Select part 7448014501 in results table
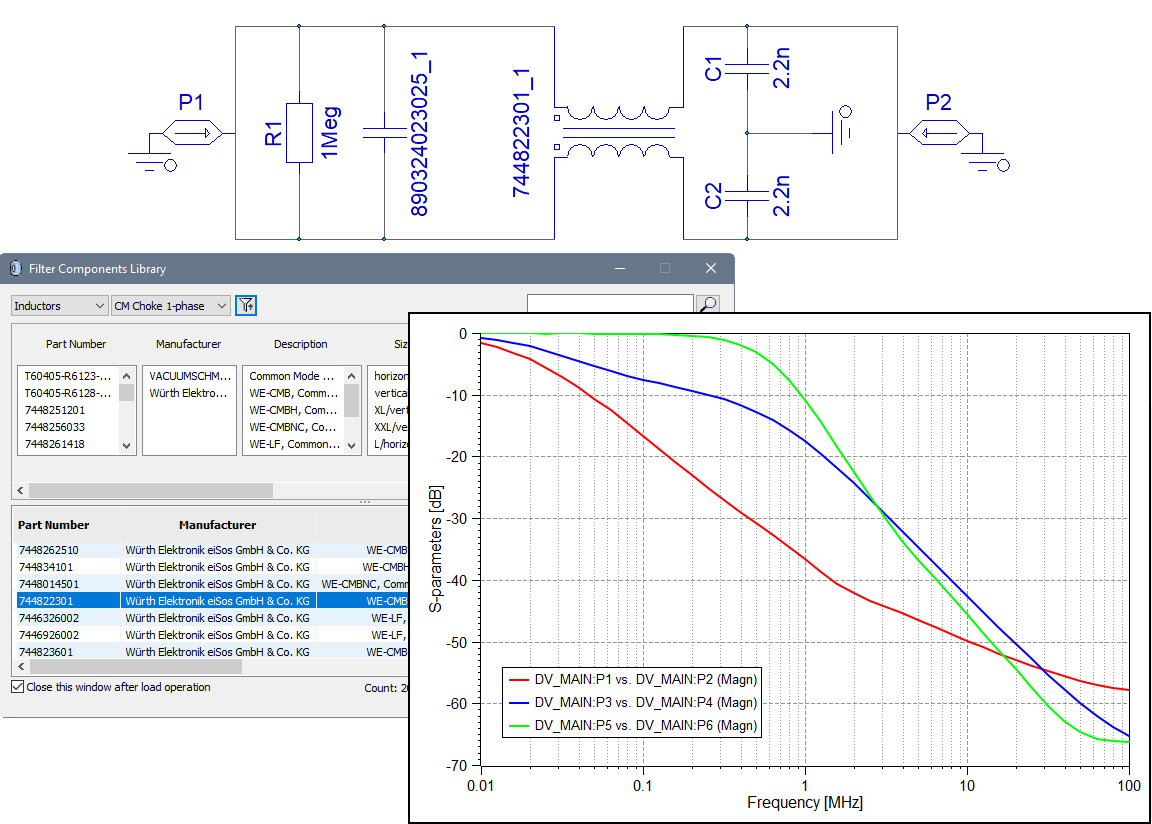1152x824 pixels. (x=48, y=583)
